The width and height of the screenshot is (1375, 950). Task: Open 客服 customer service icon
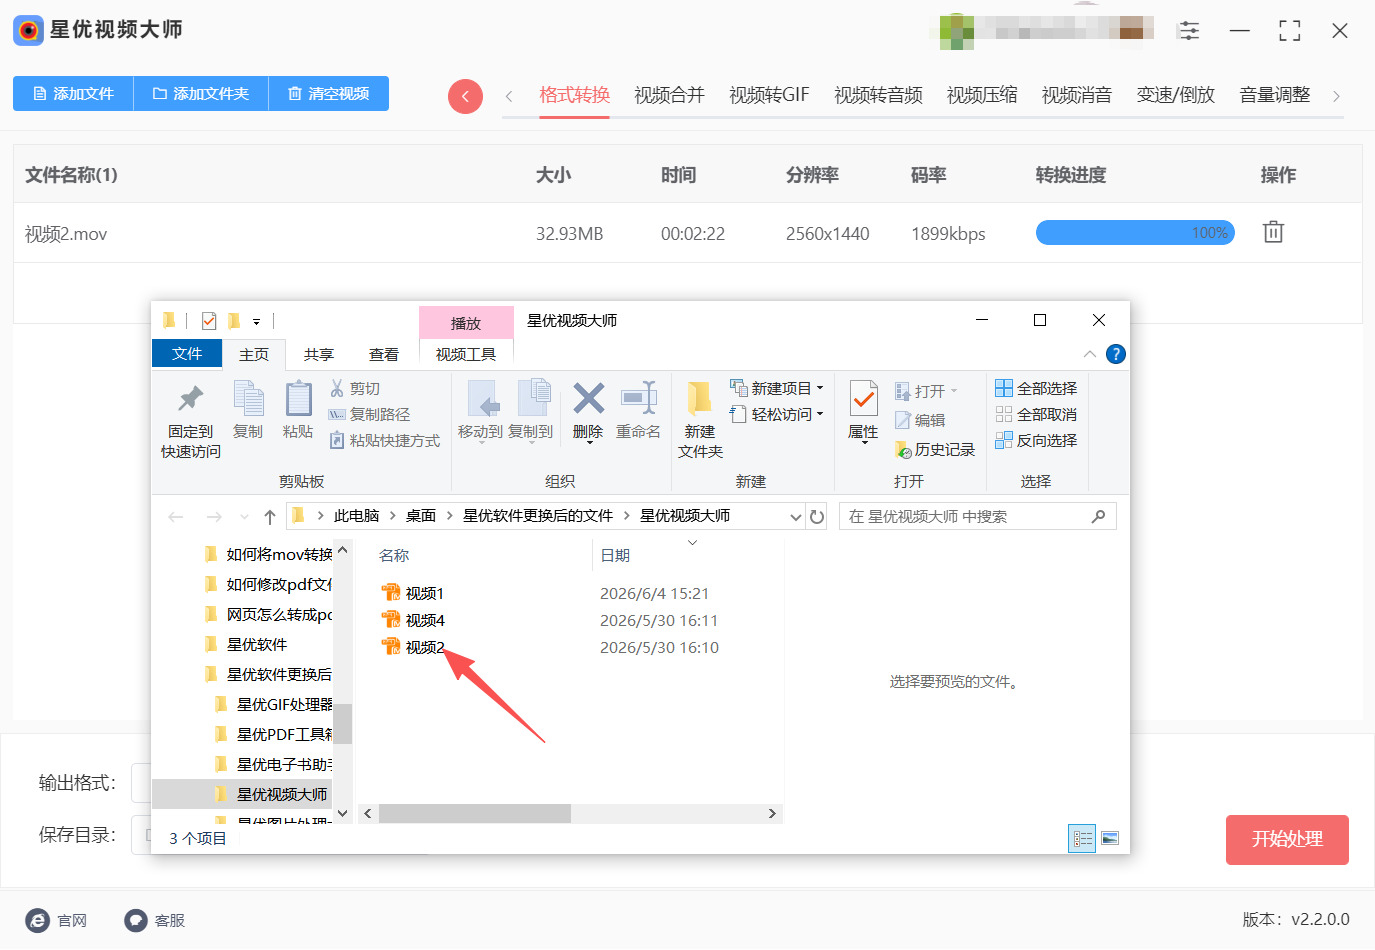pyautogui.click(x=136, y=920)
